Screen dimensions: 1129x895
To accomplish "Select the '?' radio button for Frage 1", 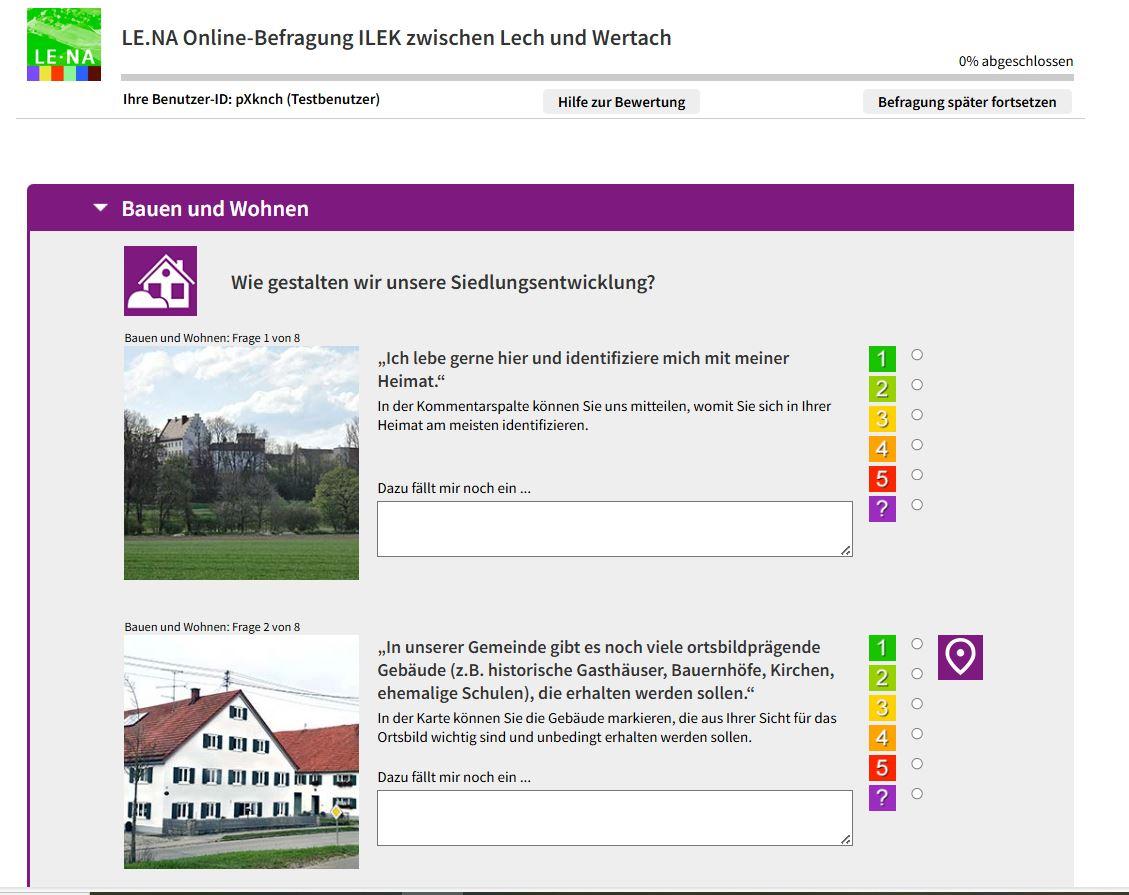I will tap(917, 505).
